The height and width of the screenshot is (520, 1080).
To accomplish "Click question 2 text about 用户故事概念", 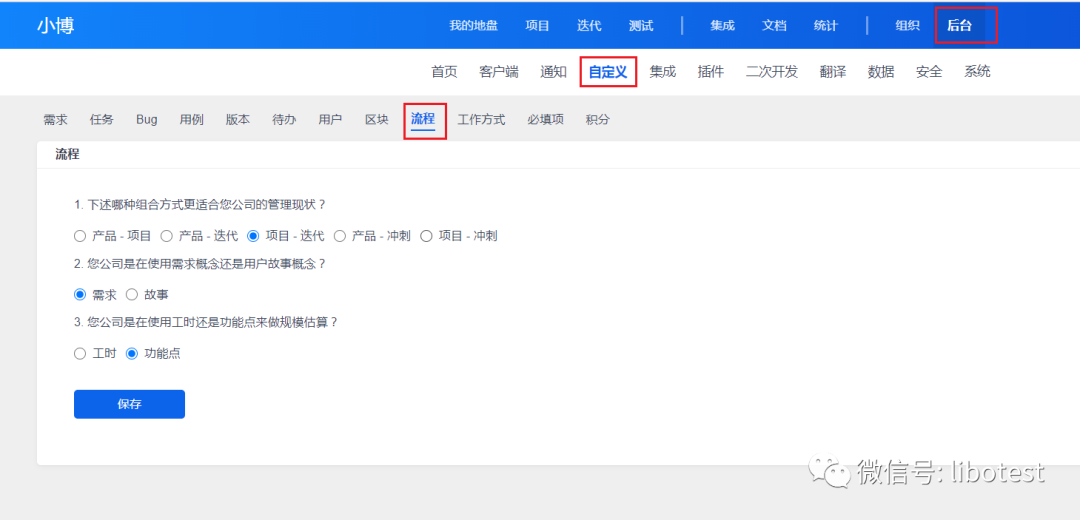I will pyautogui.click(x=200, y=263).
